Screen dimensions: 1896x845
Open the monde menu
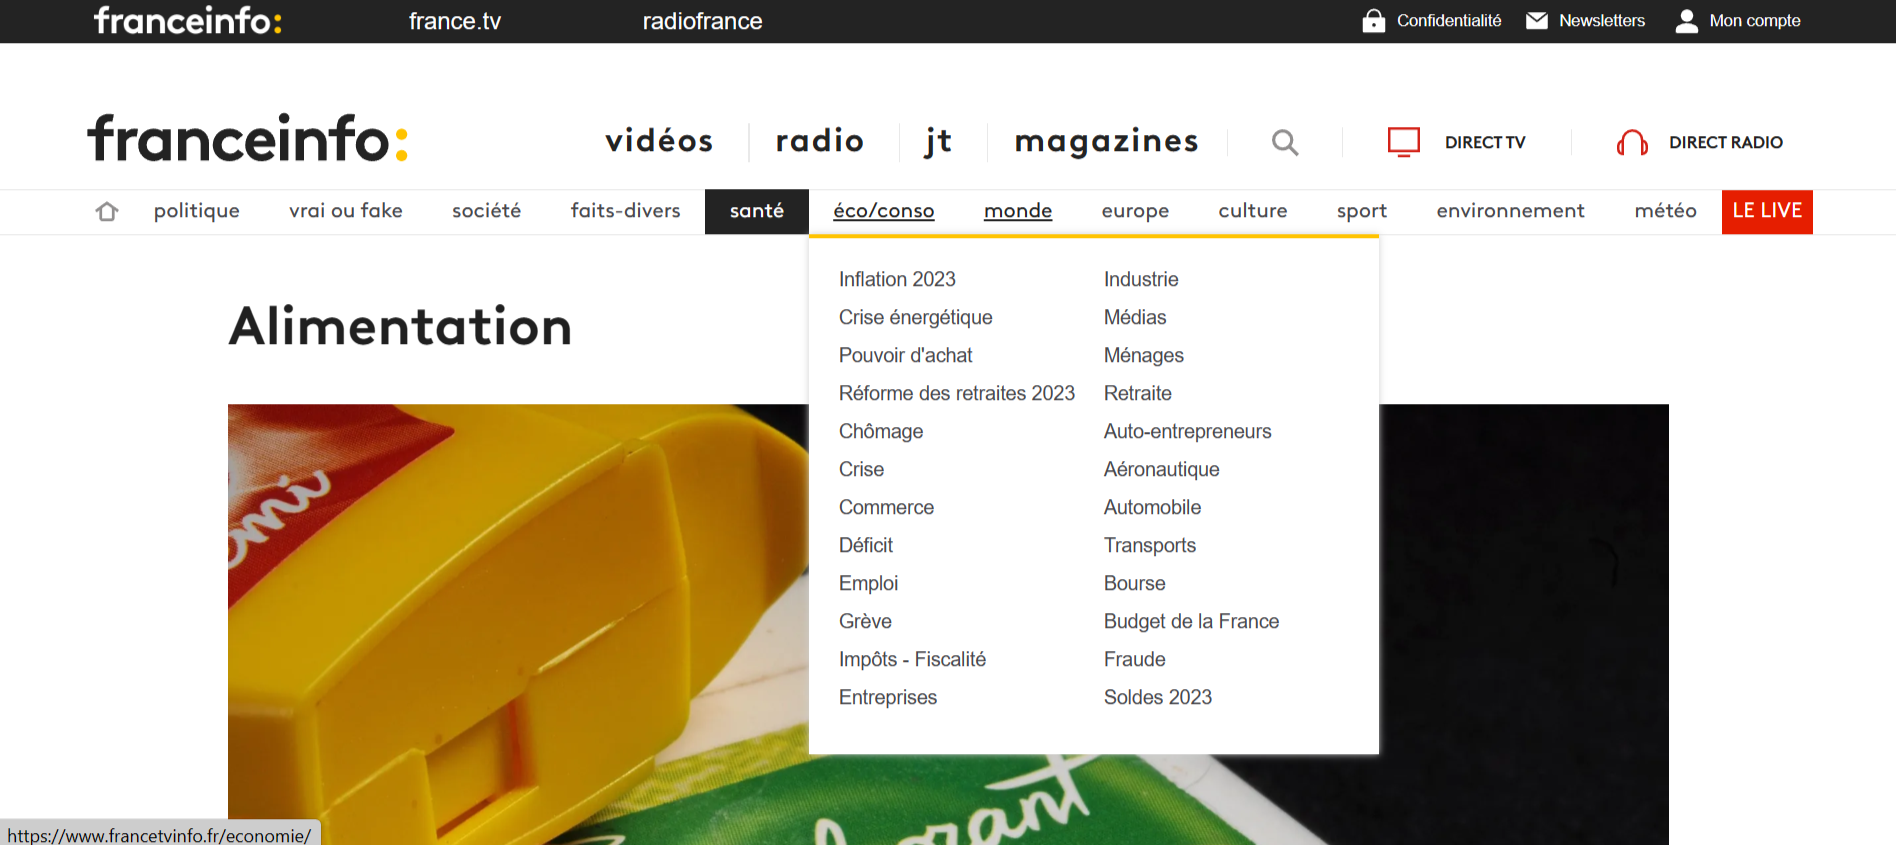(x=1018, y=211)
